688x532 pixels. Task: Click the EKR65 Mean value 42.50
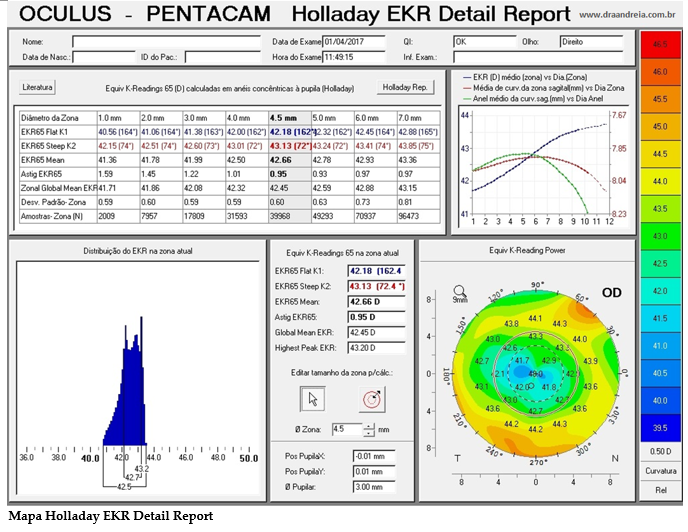pyautogui.click(x=247, y=160)
